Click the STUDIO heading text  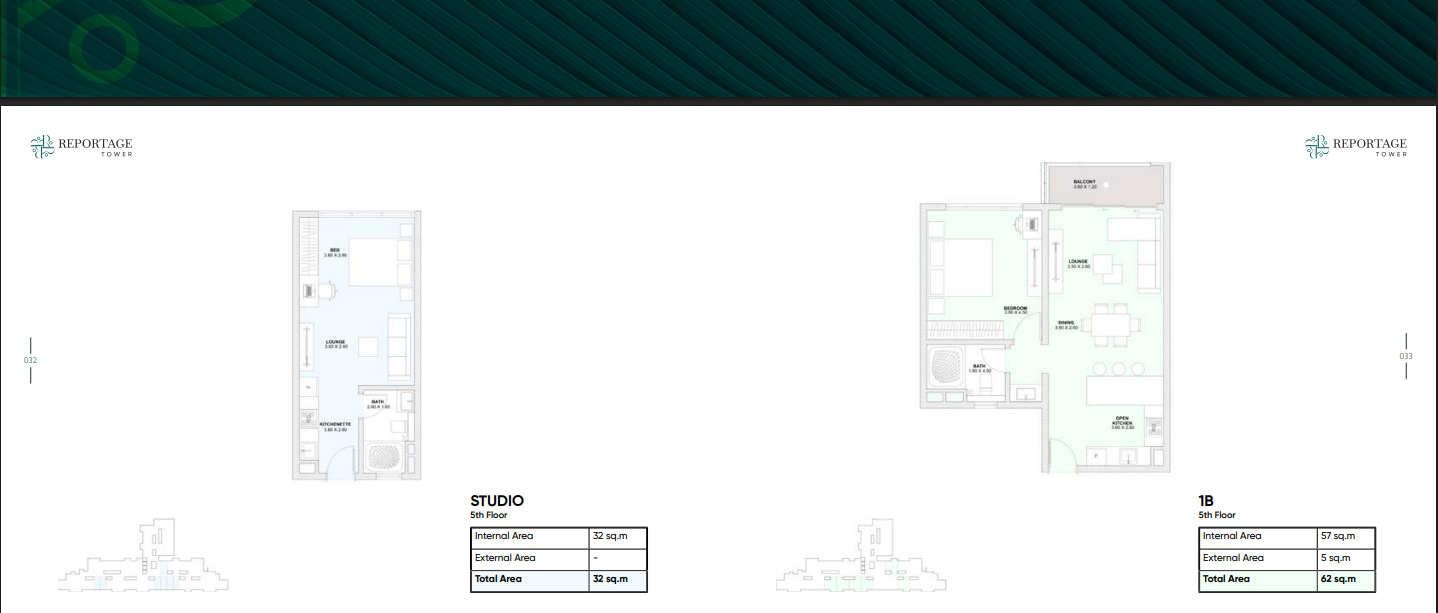point(497,501)
